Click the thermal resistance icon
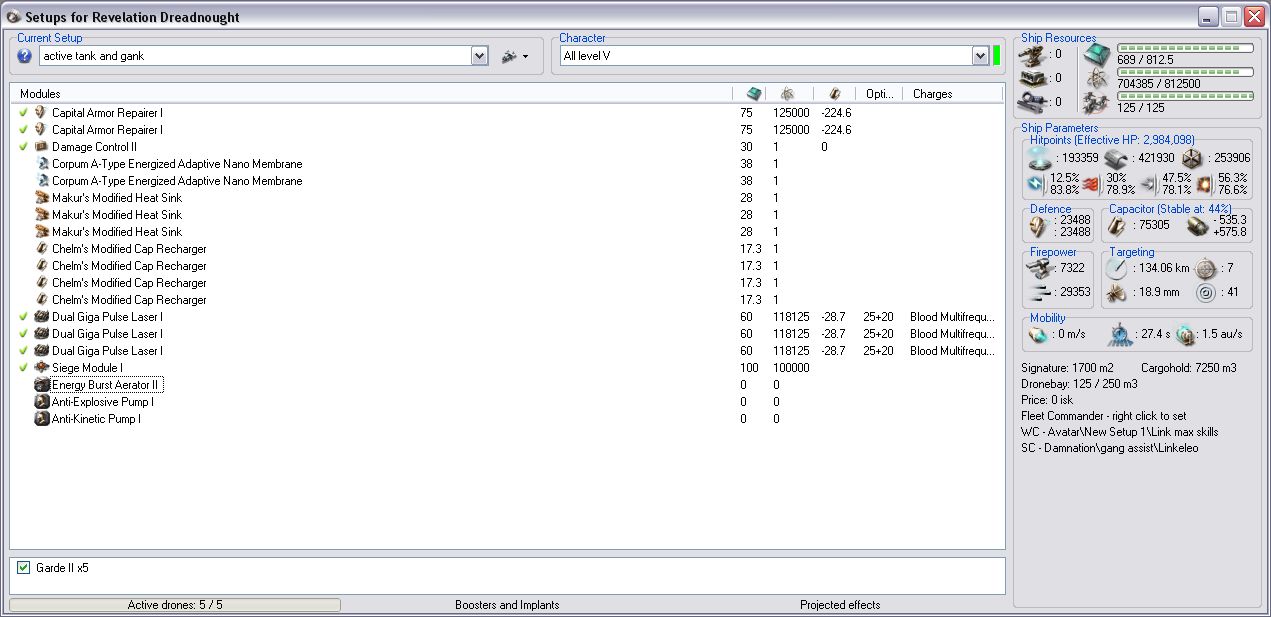The width and height of the screenshot is (1271, 617). pyautogui.click(x=1091, y=184)
